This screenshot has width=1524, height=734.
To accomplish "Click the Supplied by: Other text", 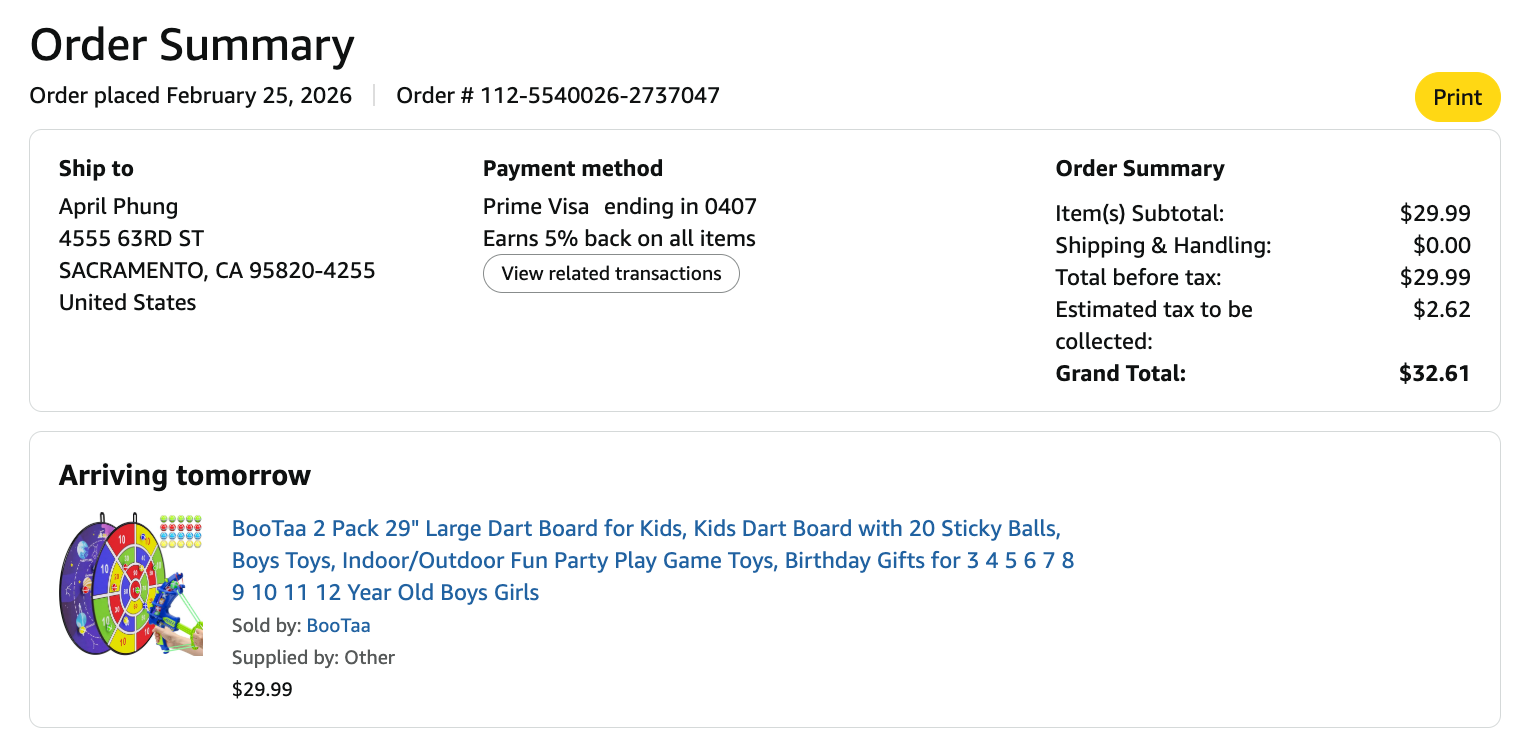I will (313, 658).
